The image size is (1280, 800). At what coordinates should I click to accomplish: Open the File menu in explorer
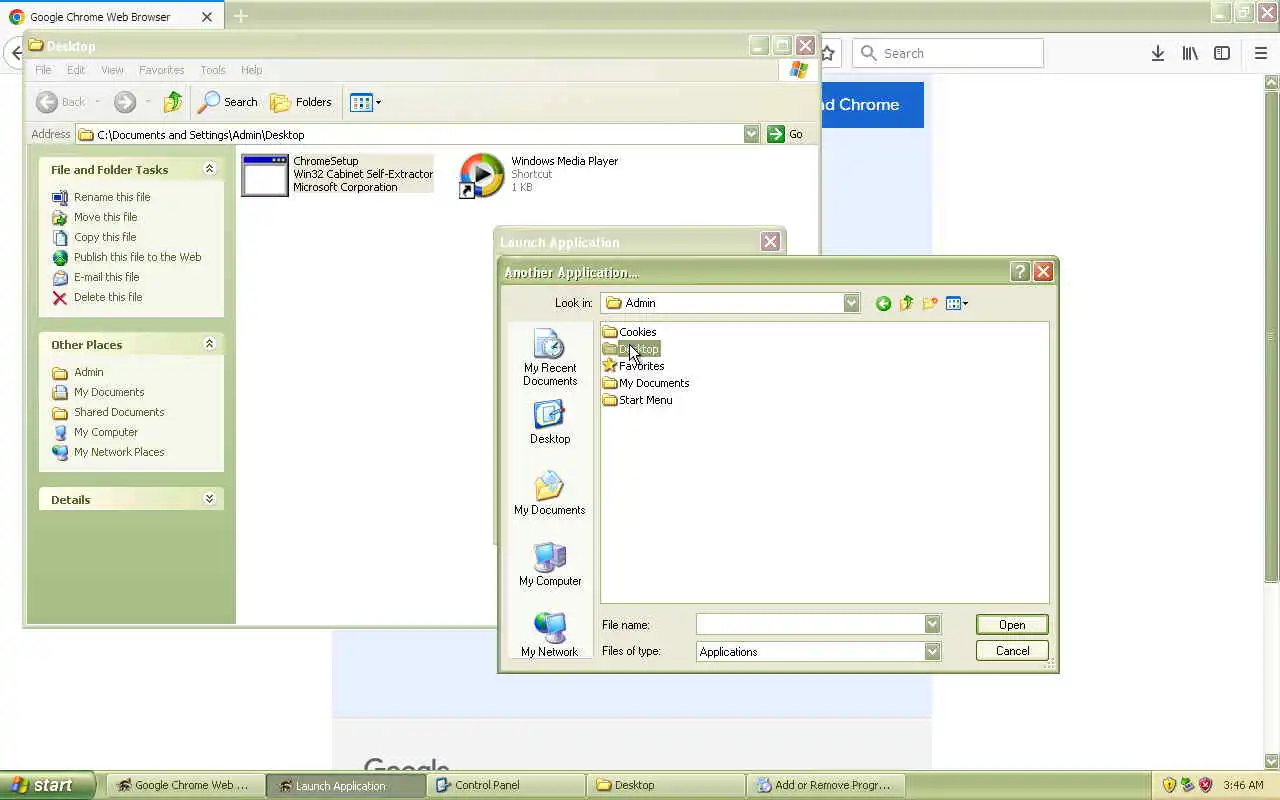43,70
